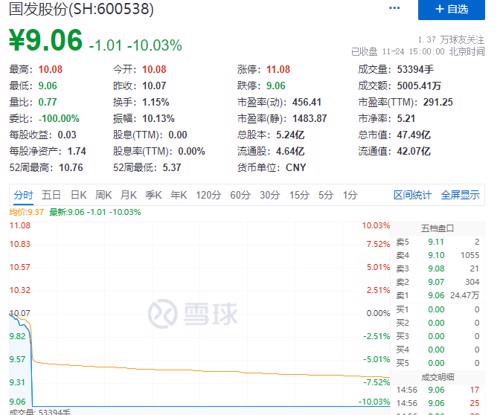Screen dimensions: 500x415
Task: Open the three-dot more options menu
Action: 394,8
